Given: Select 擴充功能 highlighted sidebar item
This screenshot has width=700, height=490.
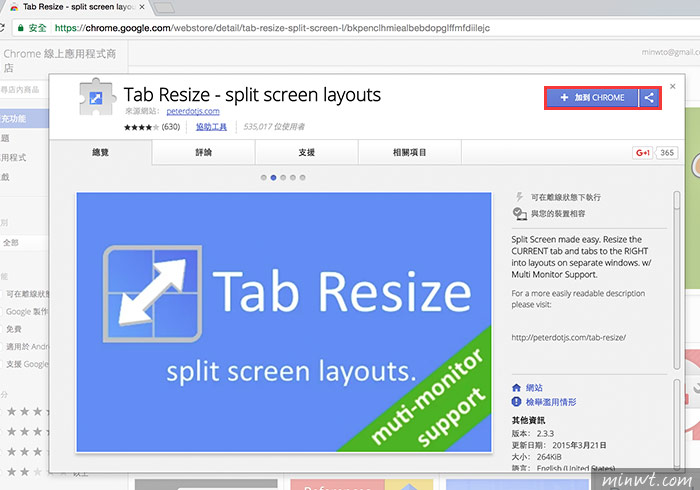Looking at the screenshot, I should click(24, 119).
